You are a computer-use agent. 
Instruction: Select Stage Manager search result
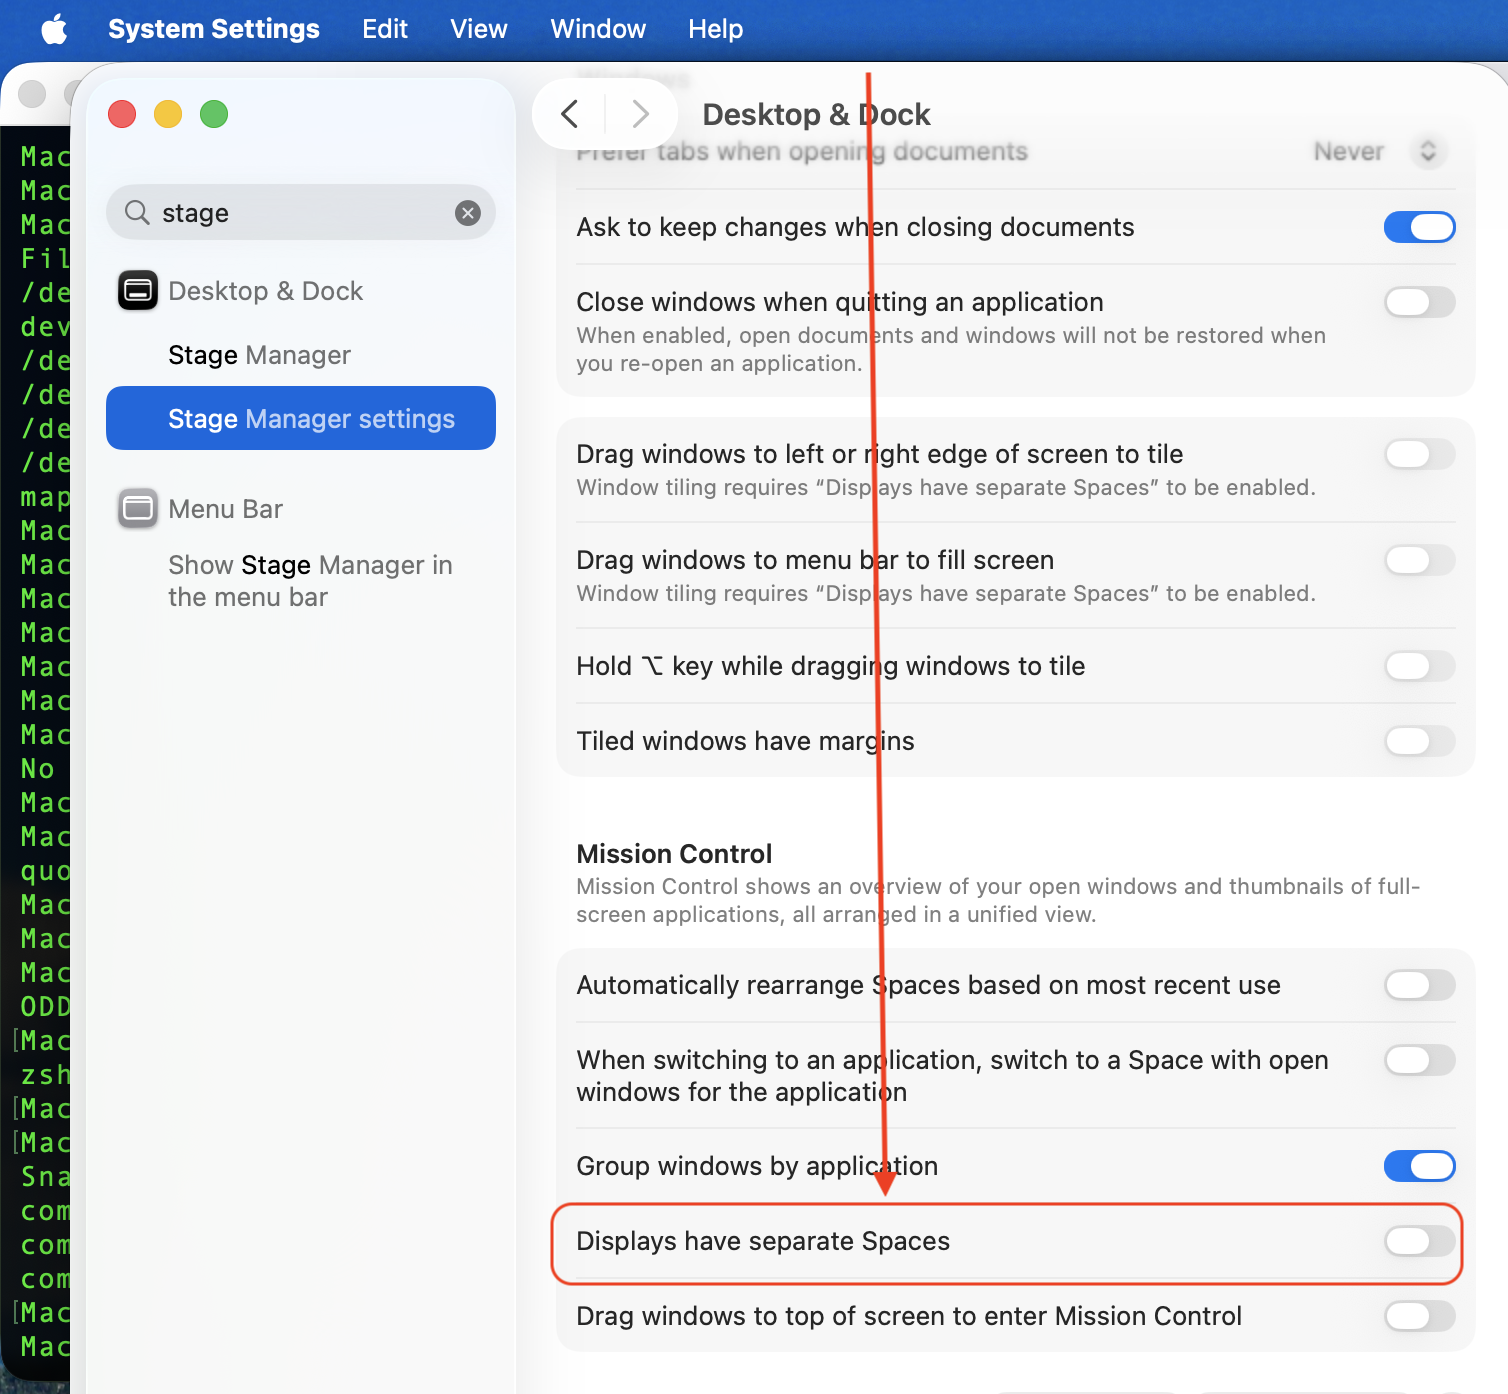(301, 355)
